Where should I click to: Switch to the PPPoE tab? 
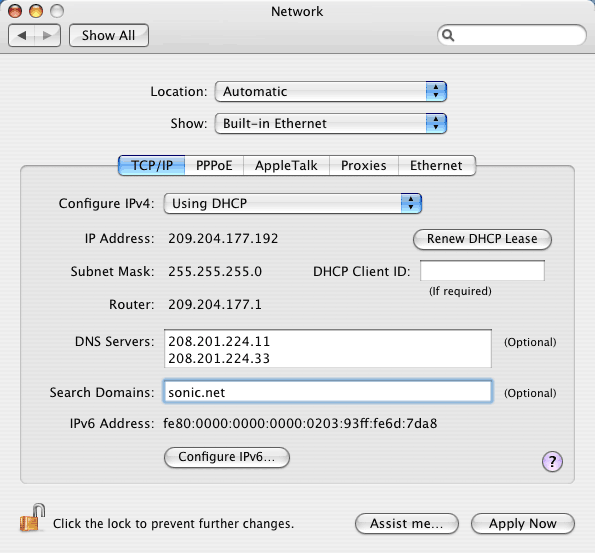click(x=214, y=165)
